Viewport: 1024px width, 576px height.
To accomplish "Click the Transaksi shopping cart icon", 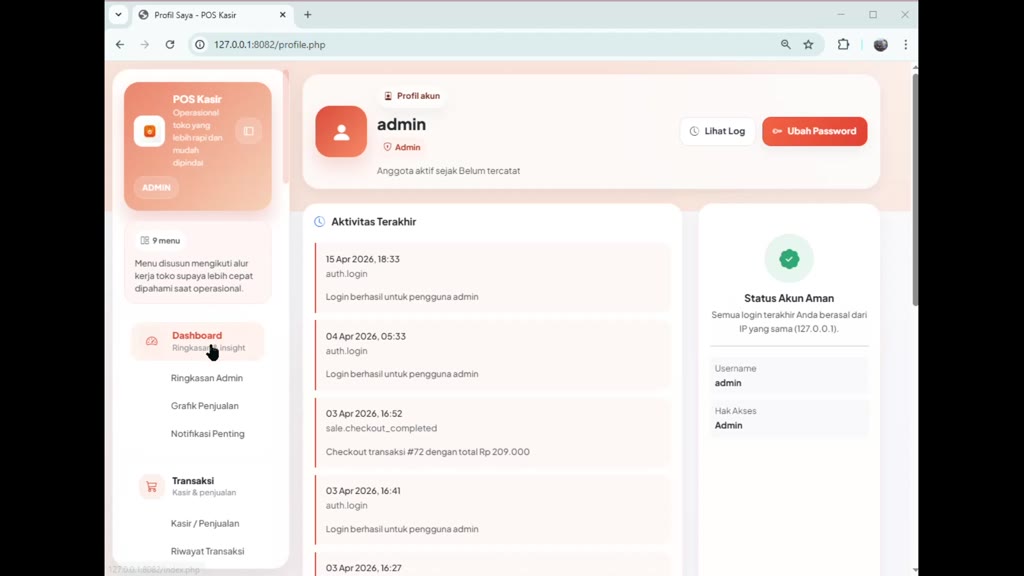I will pos(152,487).
